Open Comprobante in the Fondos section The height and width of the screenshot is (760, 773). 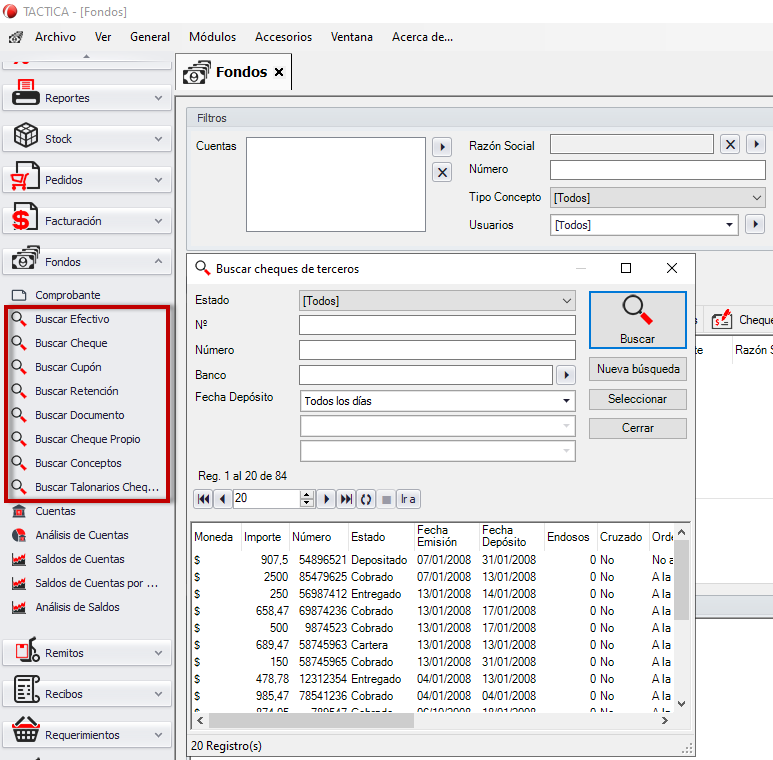(x=68, y=295)
